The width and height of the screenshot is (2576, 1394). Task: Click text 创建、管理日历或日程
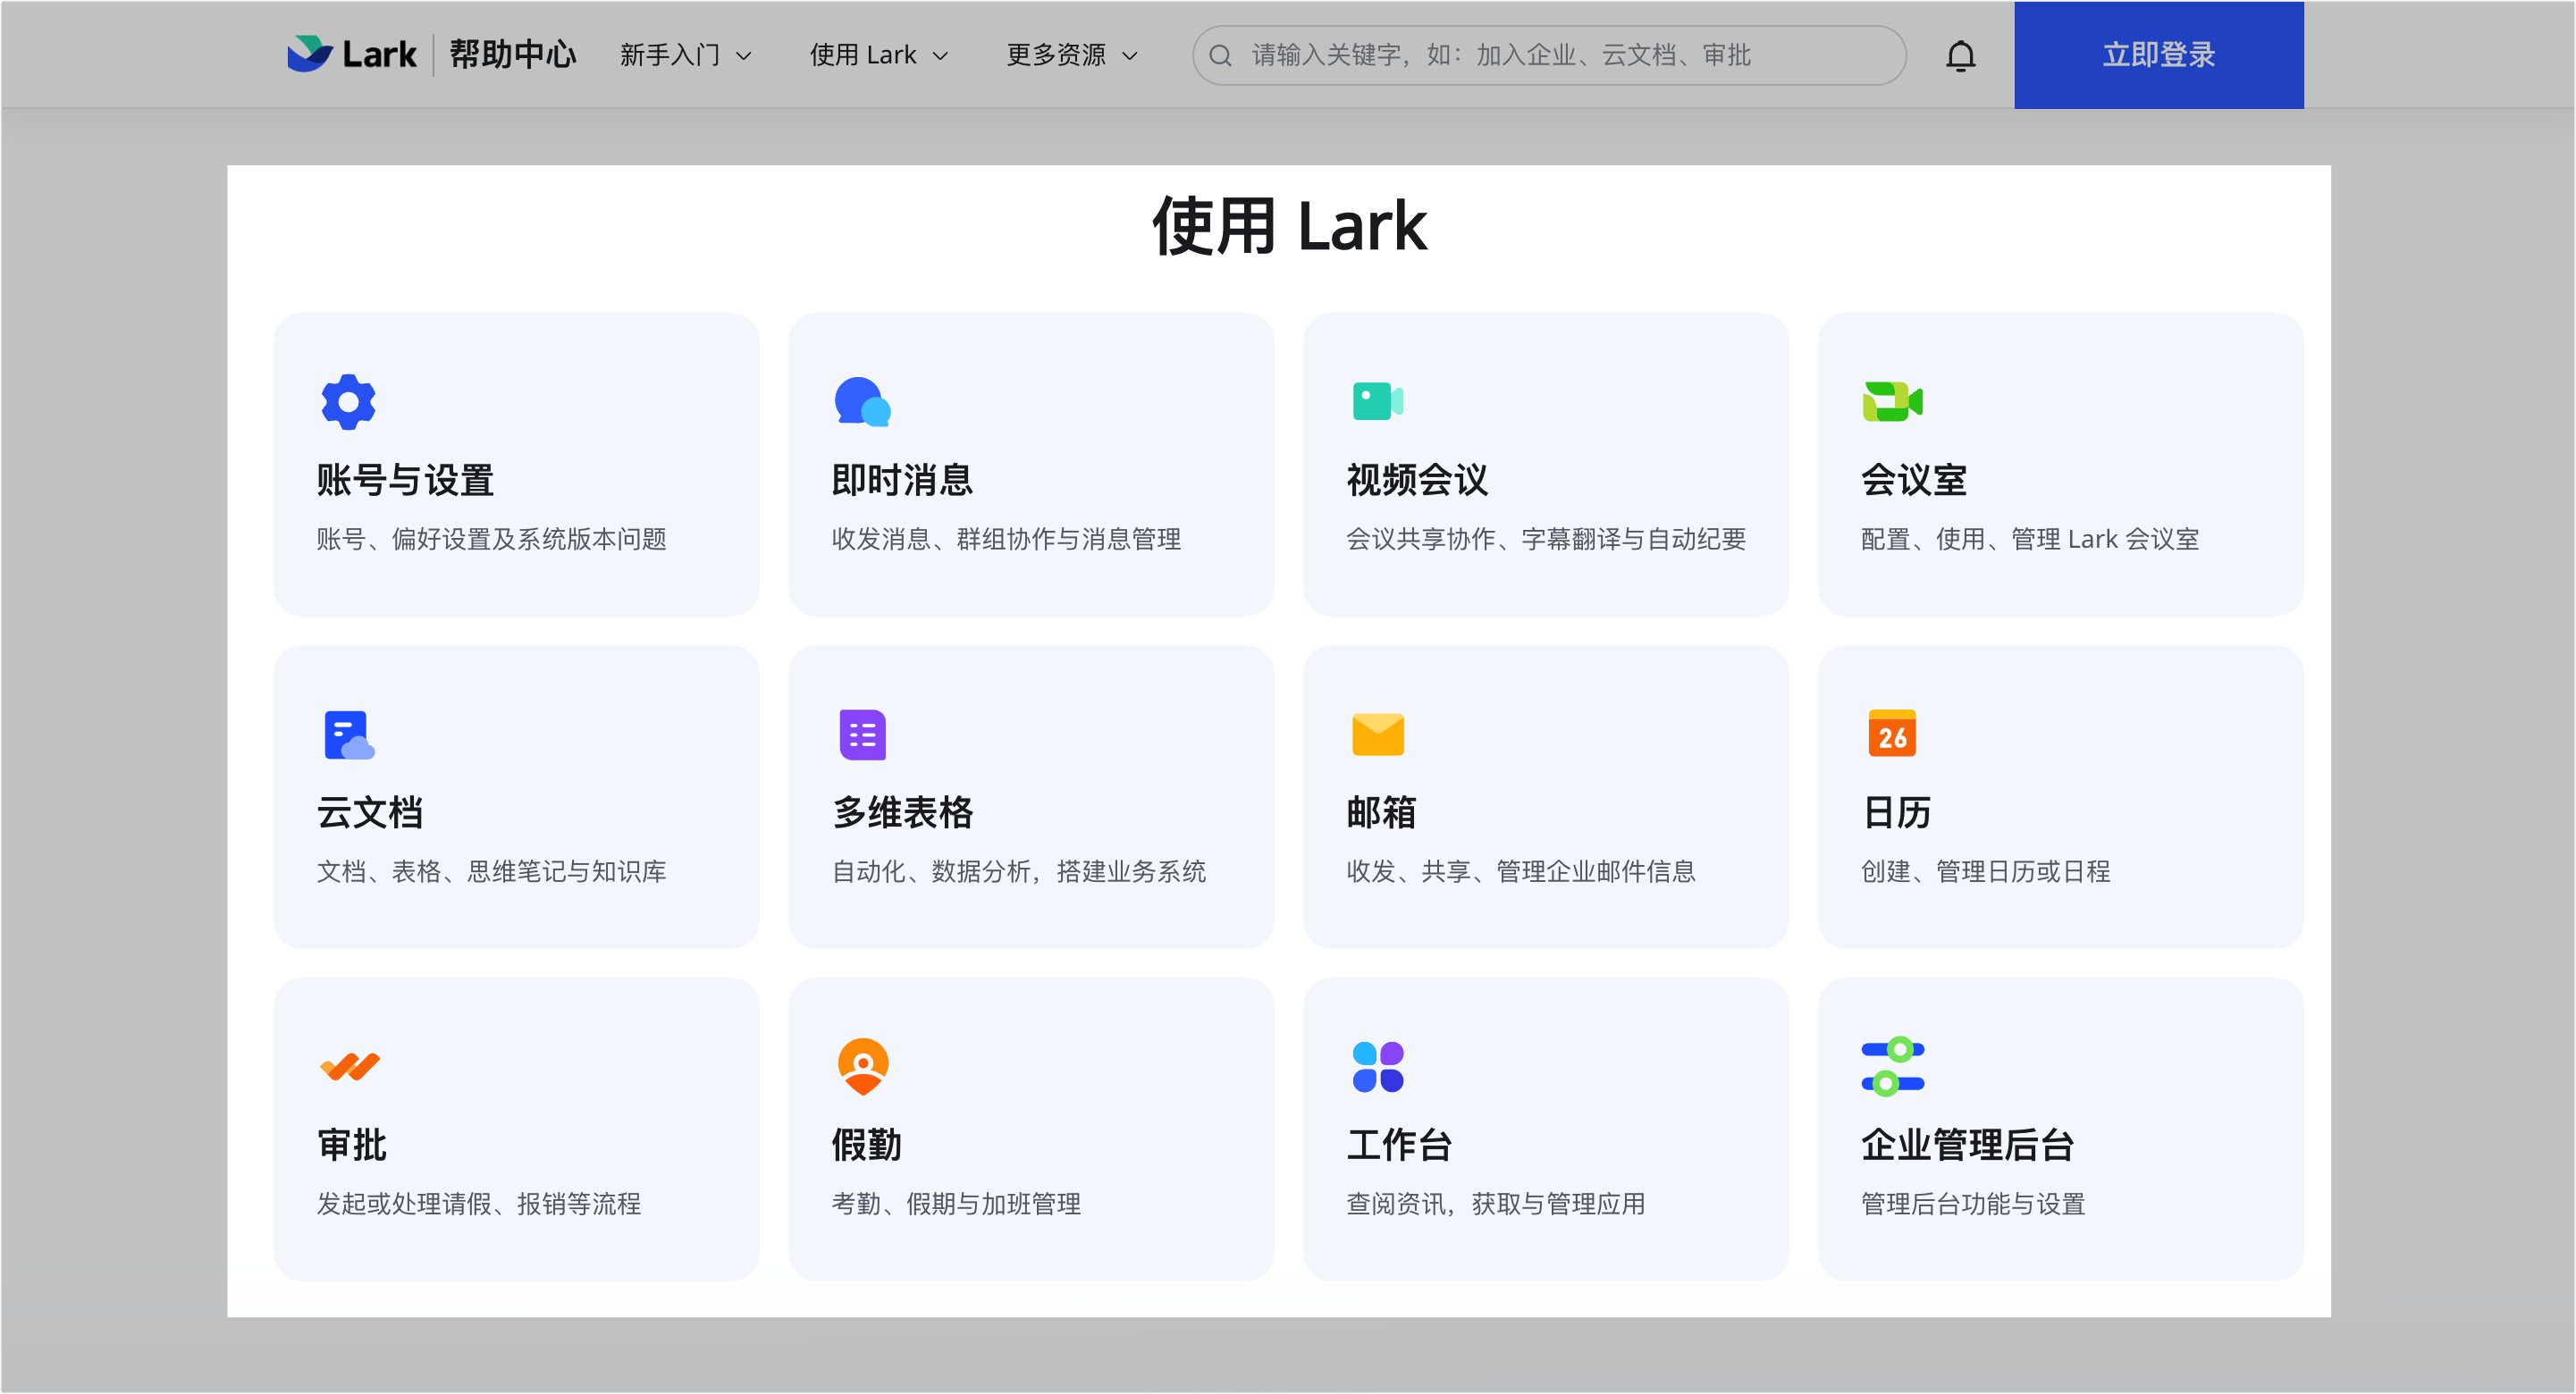point(1985,871)
